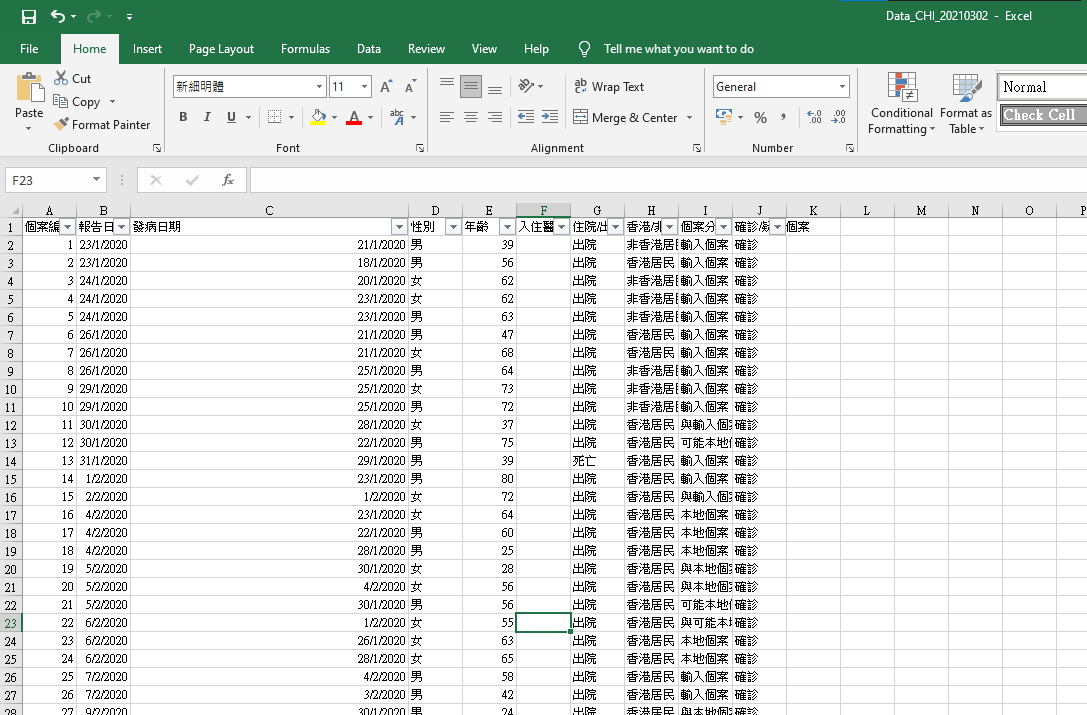Click the Paste clipboard icon

[29, 90]
